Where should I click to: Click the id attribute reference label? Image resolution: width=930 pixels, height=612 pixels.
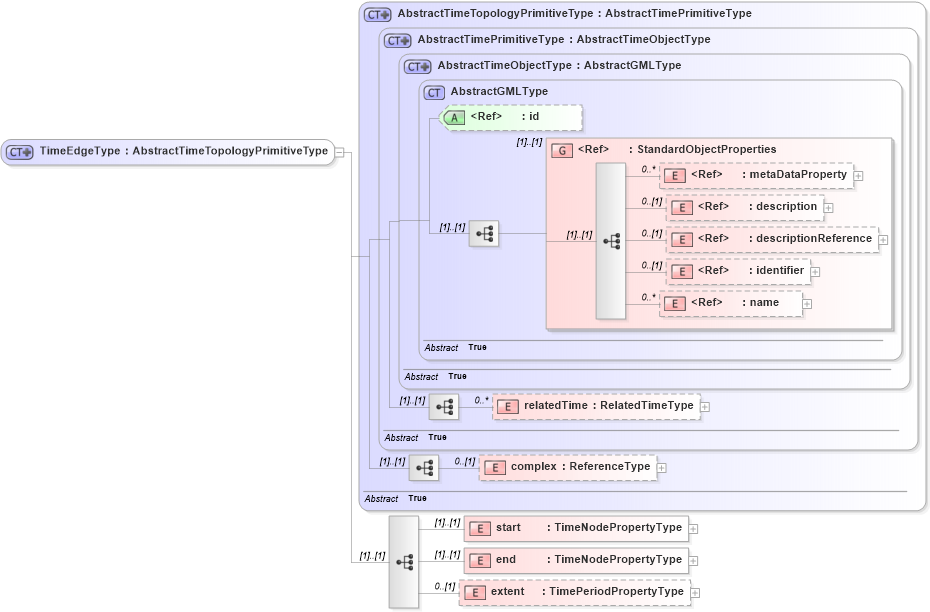point(505,116)
